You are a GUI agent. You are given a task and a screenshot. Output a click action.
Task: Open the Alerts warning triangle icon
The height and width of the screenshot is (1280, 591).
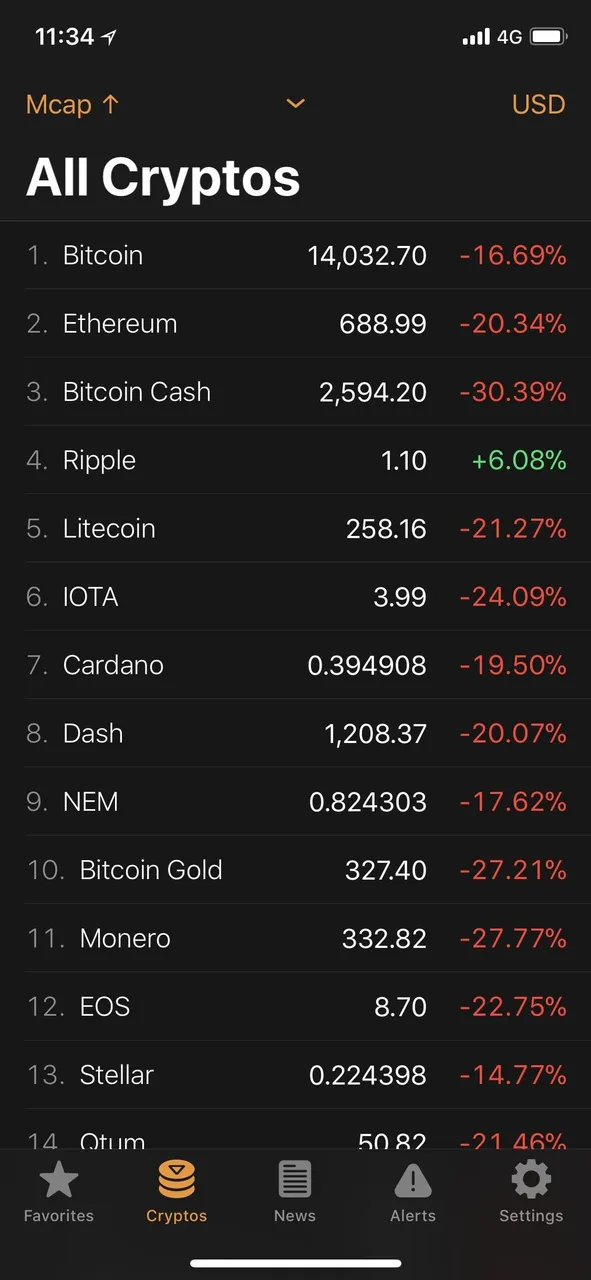tap(413, 1181)
